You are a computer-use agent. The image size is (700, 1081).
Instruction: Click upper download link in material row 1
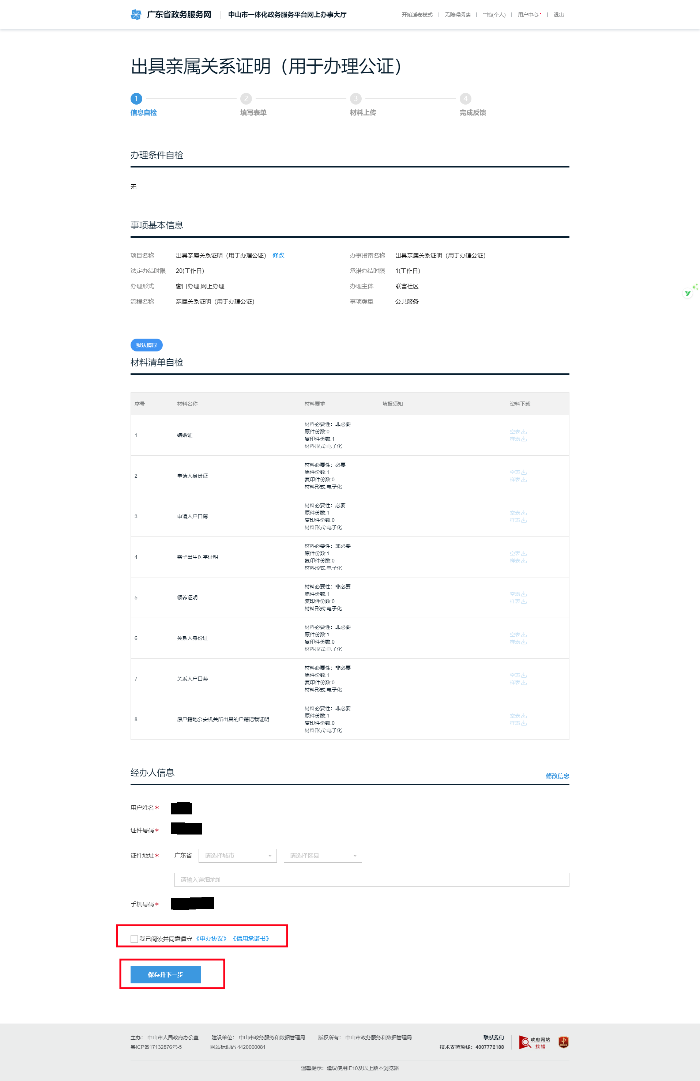[x=518, y=431]
